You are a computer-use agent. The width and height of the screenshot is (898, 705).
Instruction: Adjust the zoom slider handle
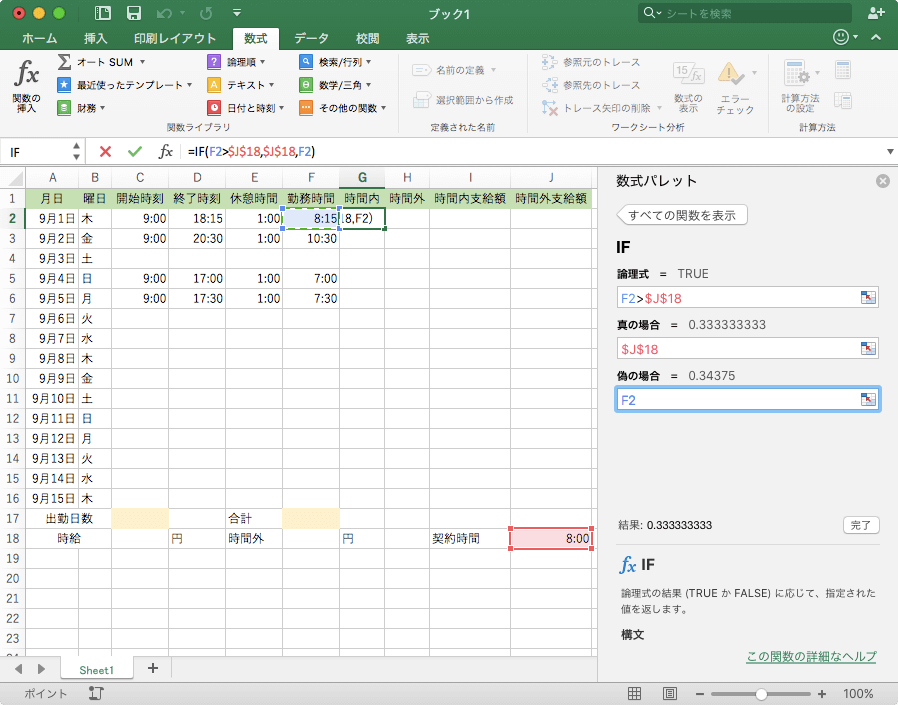pyautogui.click(x=761, y=694)
